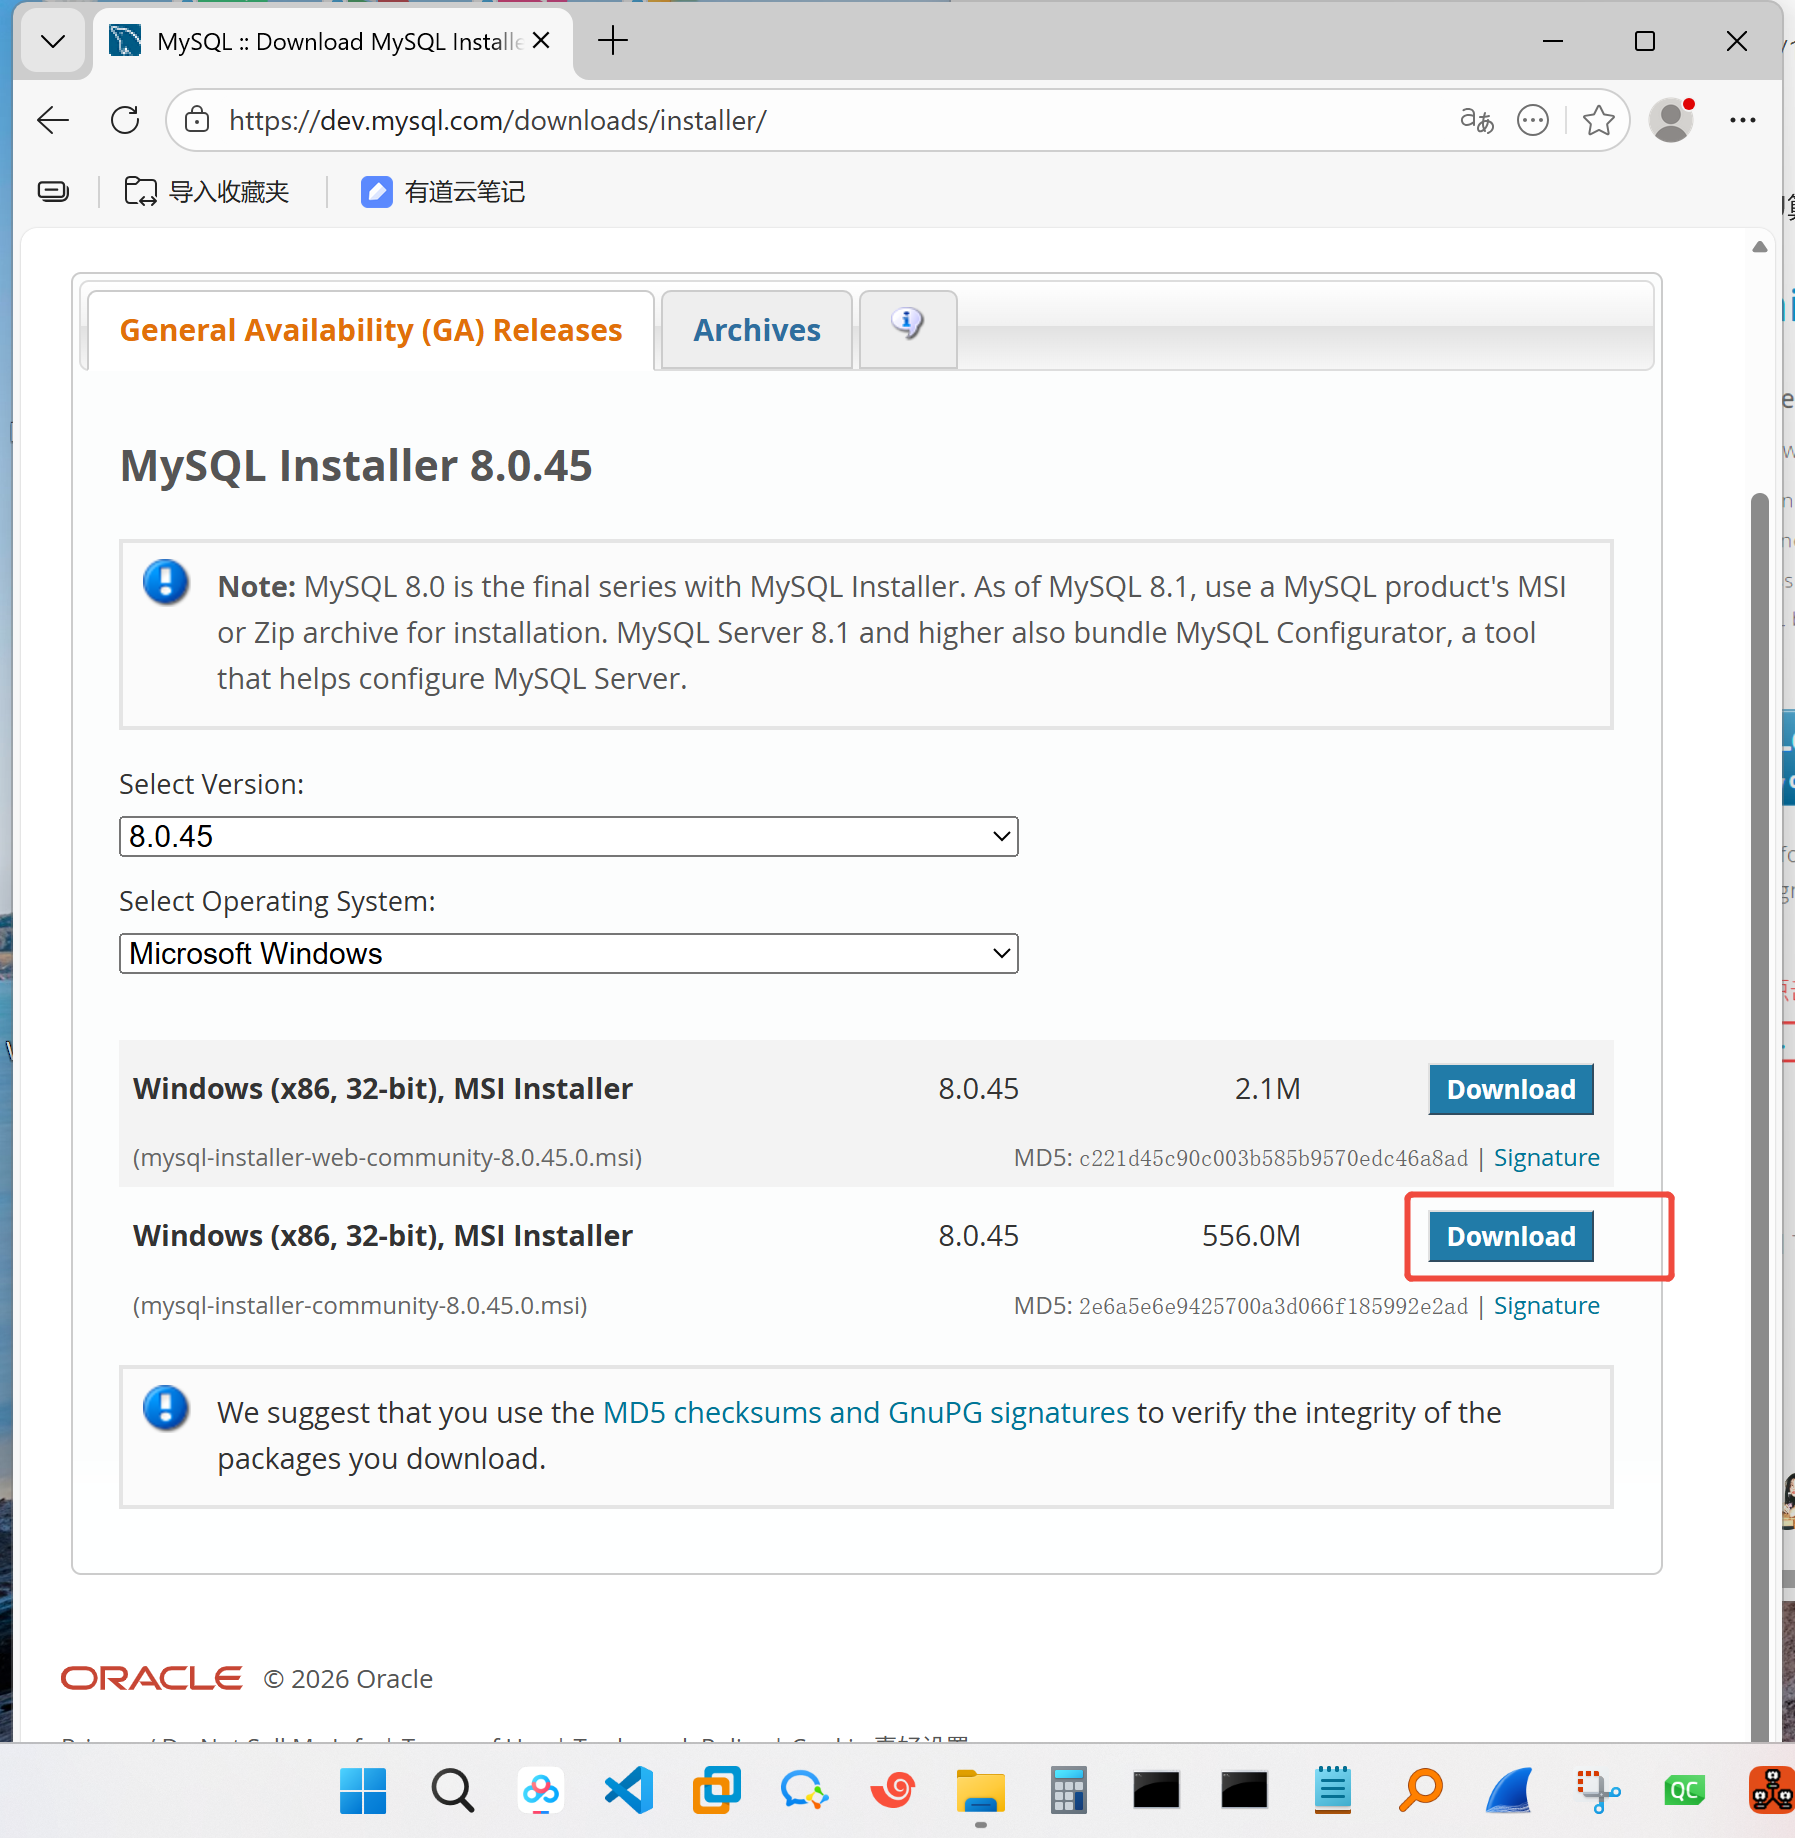1795x1838 pixels.
Task: Open Visual Studio Code from taskbar
Action: 629,1790
